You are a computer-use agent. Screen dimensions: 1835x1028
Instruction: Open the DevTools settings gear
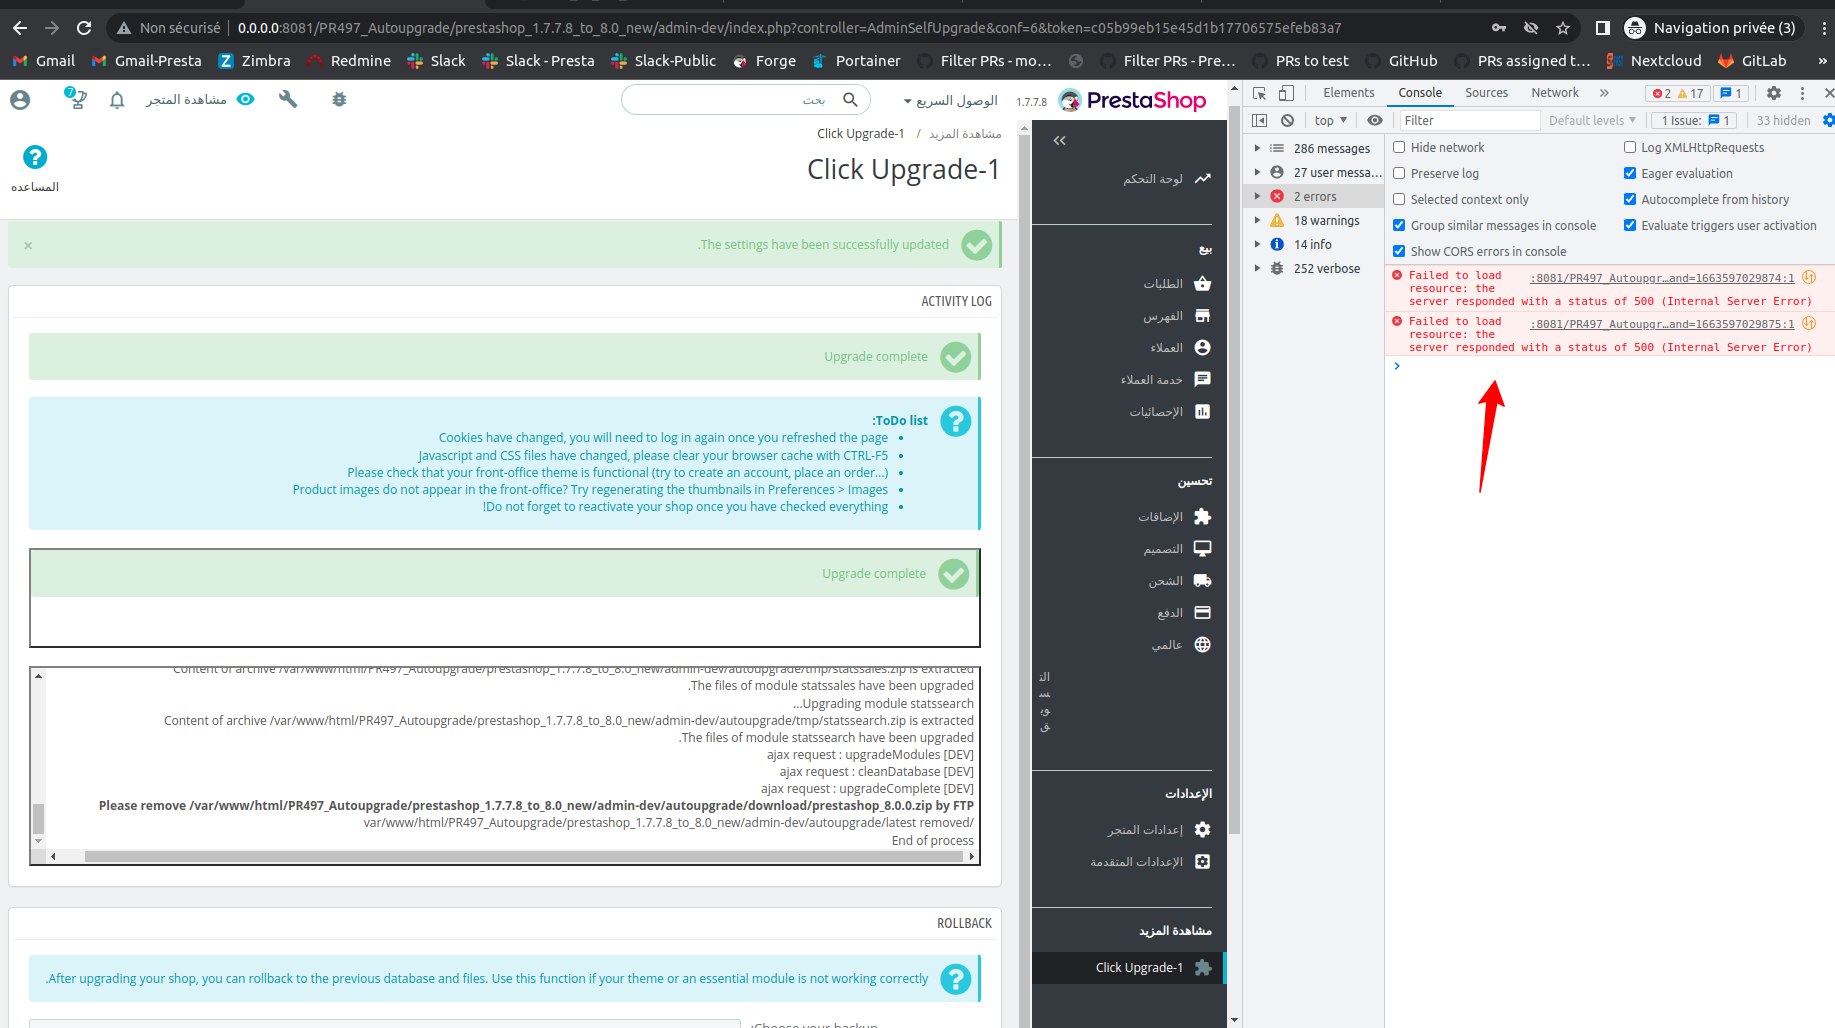point(1773,92)
